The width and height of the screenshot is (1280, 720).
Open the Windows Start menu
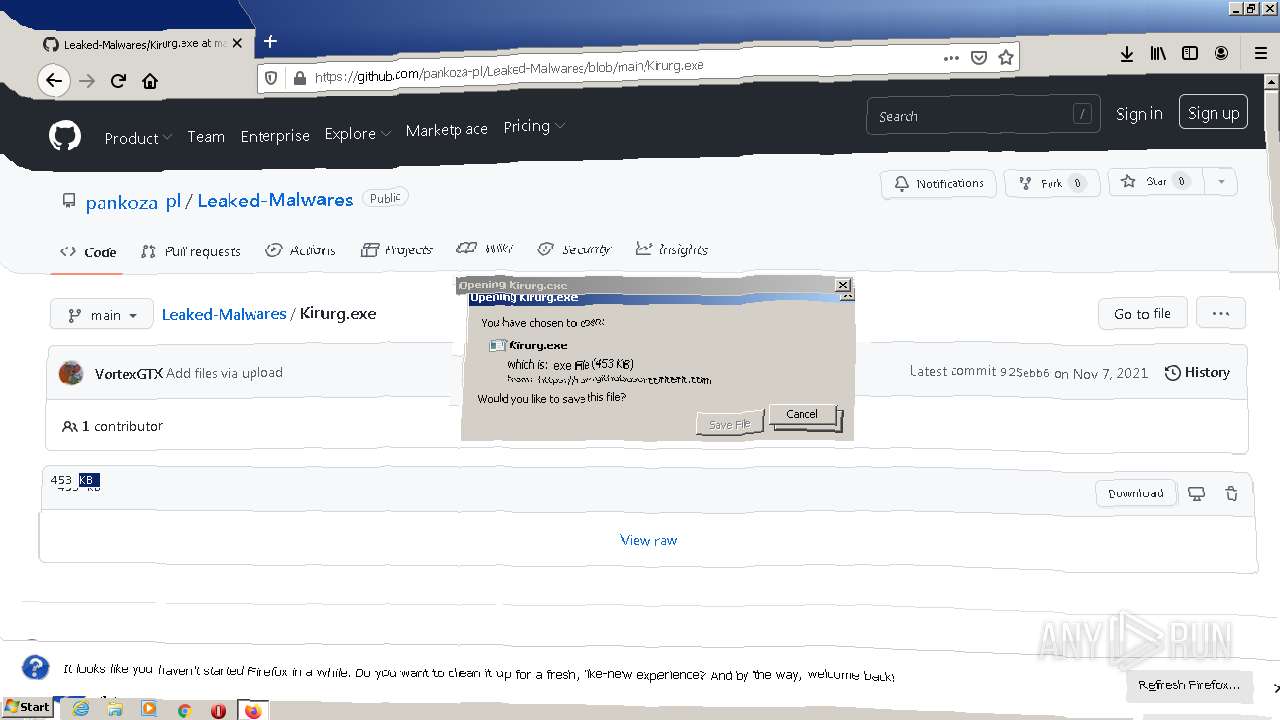coord(28,707)
